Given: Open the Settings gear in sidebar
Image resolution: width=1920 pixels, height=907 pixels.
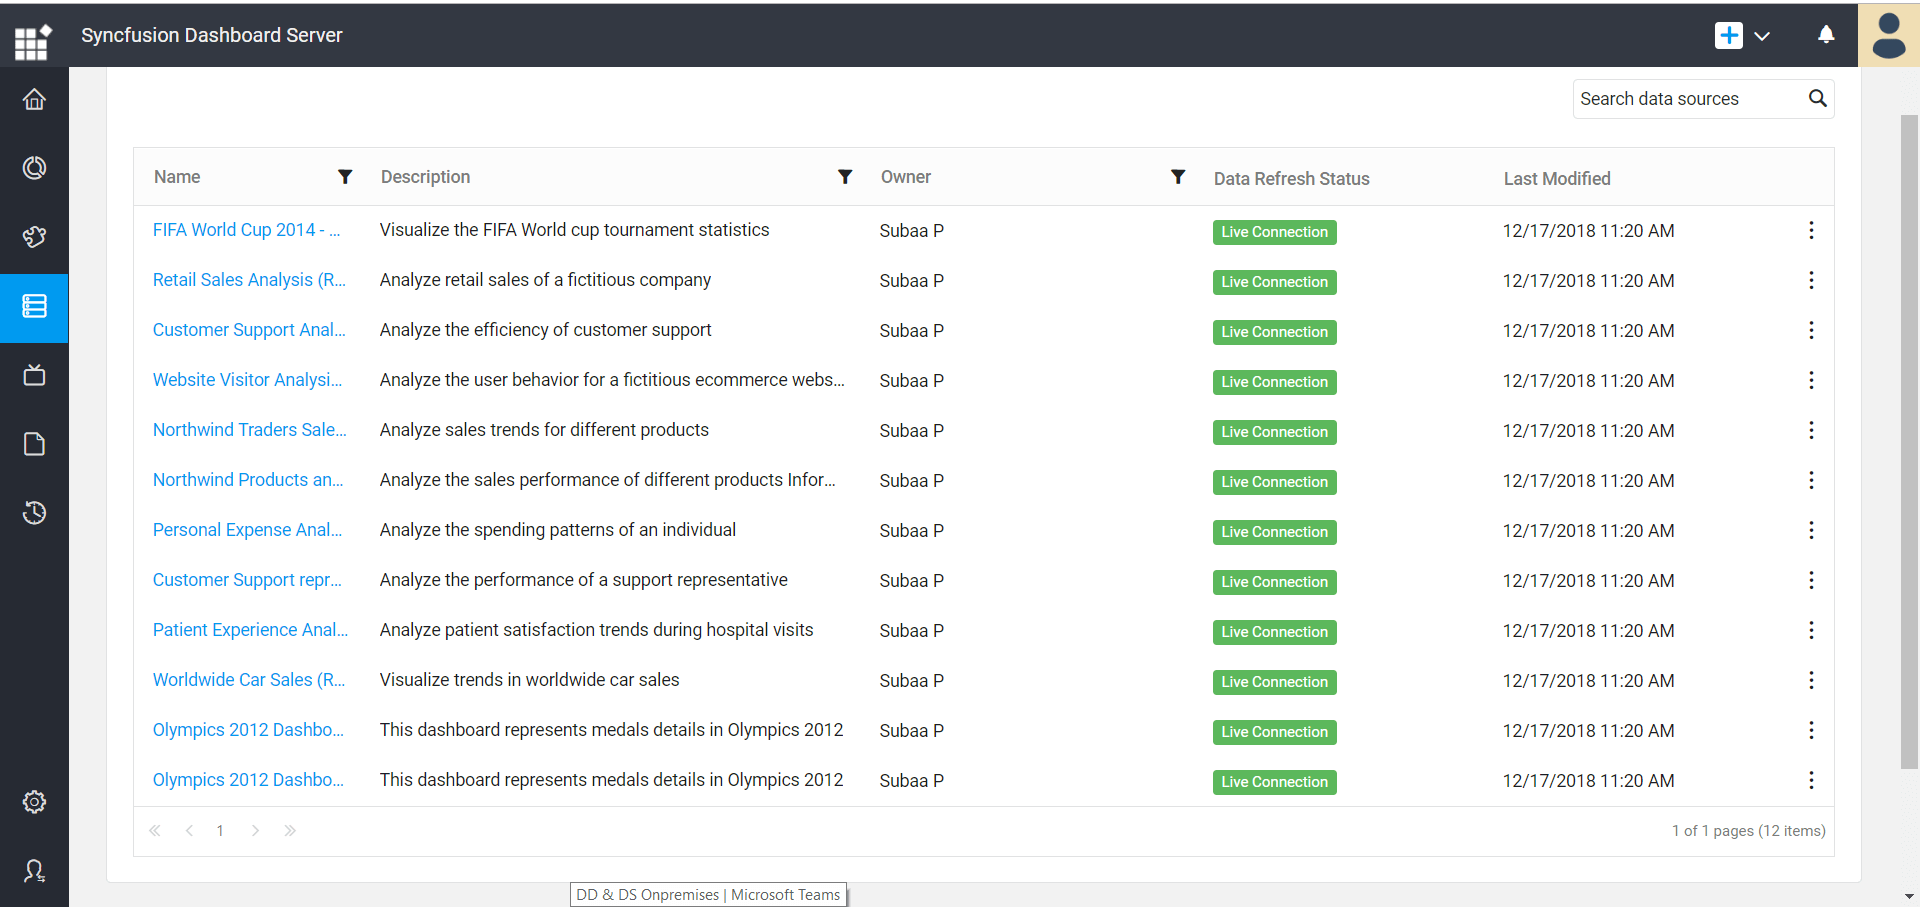Looking at the screenshot, I should point(34,802).
